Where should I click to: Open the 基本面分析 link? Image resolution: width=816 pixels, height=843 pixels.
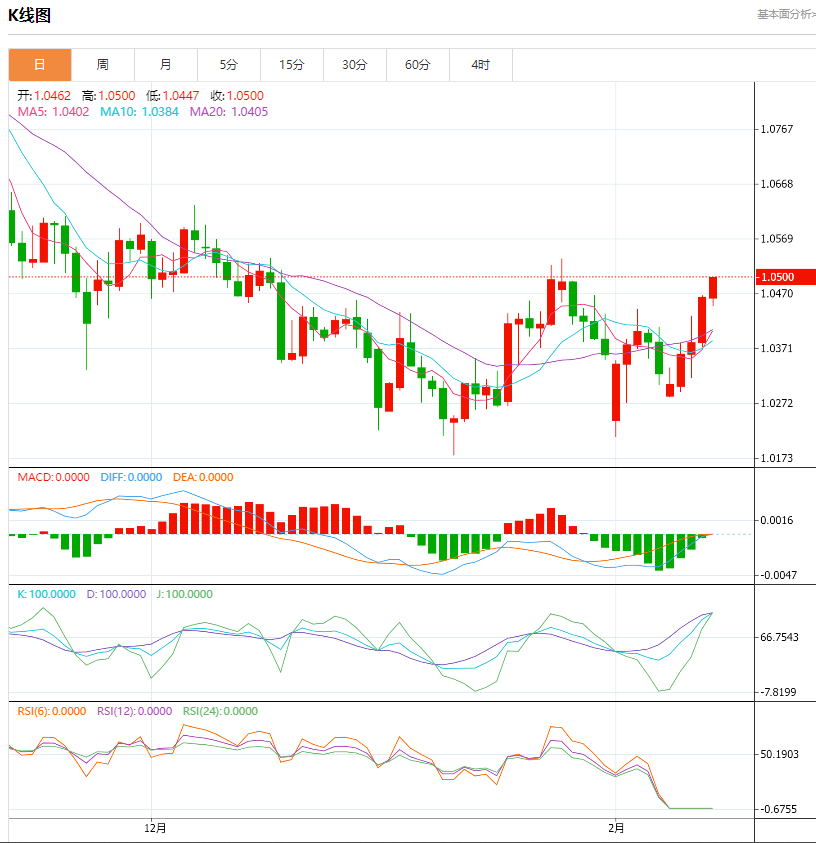[x=786, y=15]
